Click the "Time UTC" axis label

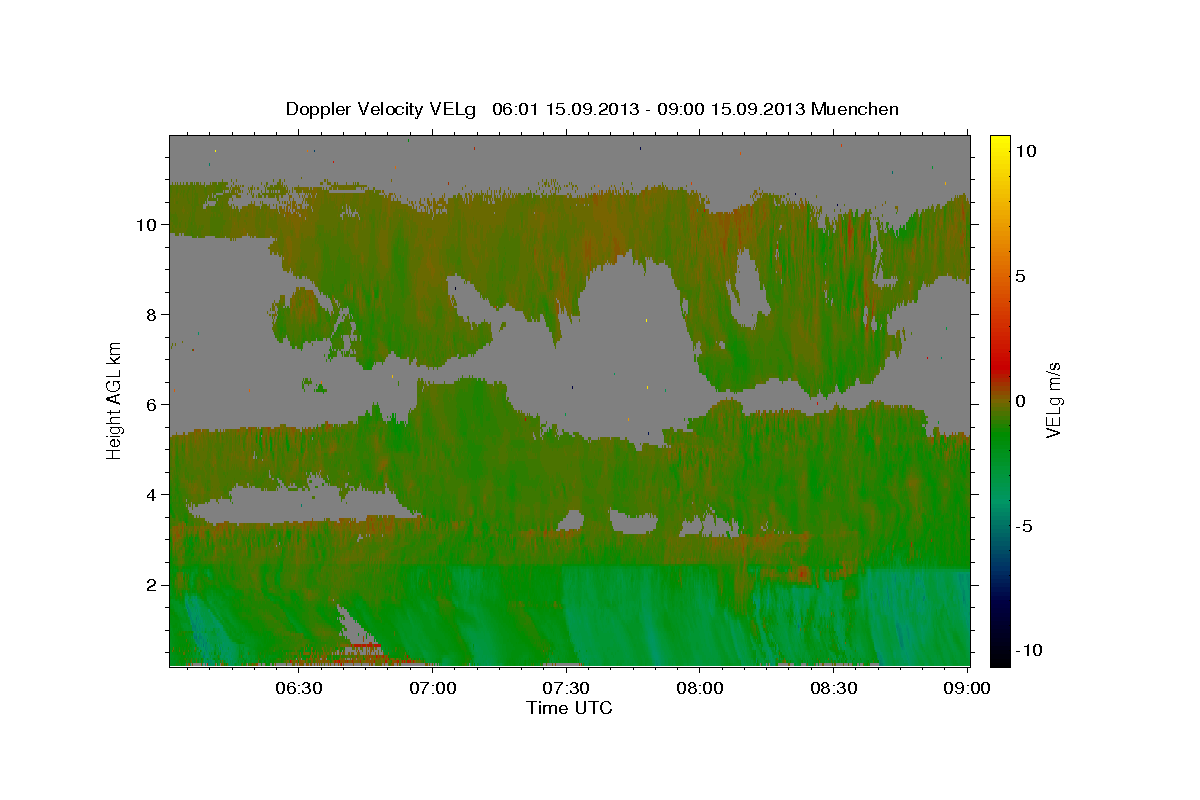point(569,708)
